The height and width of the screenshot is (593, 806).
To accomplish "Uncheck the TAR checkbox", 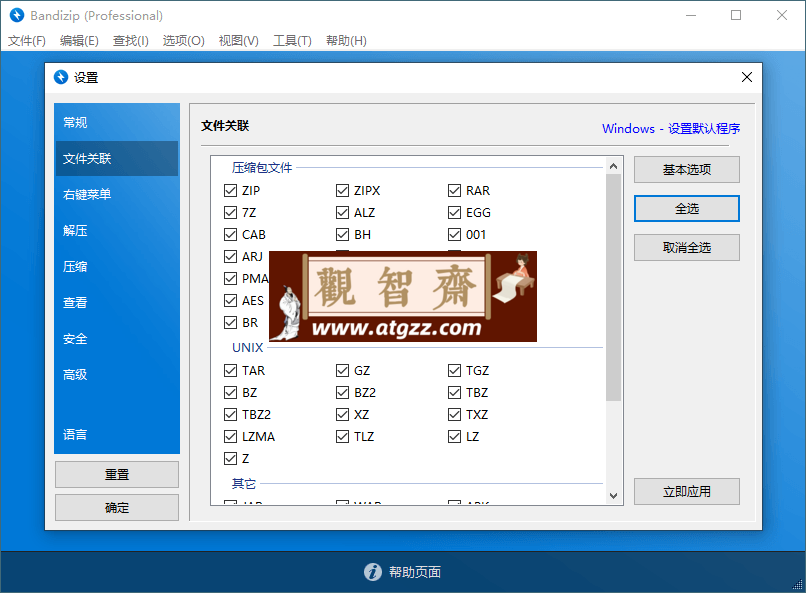I will pos(230,370).
